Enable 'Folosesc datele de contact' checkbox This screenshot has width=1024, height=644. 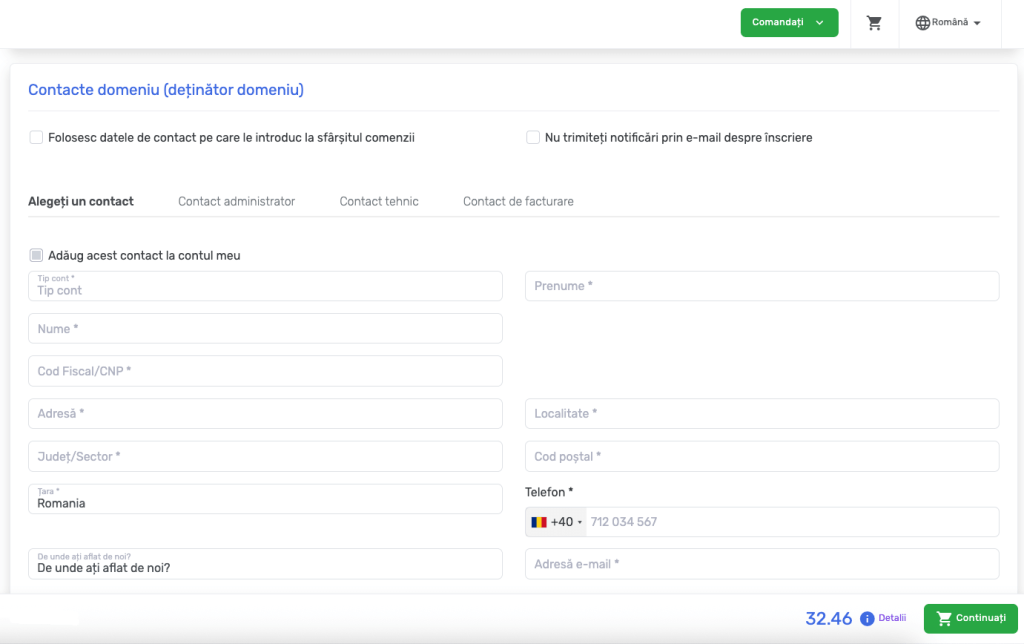coord(36,137)
